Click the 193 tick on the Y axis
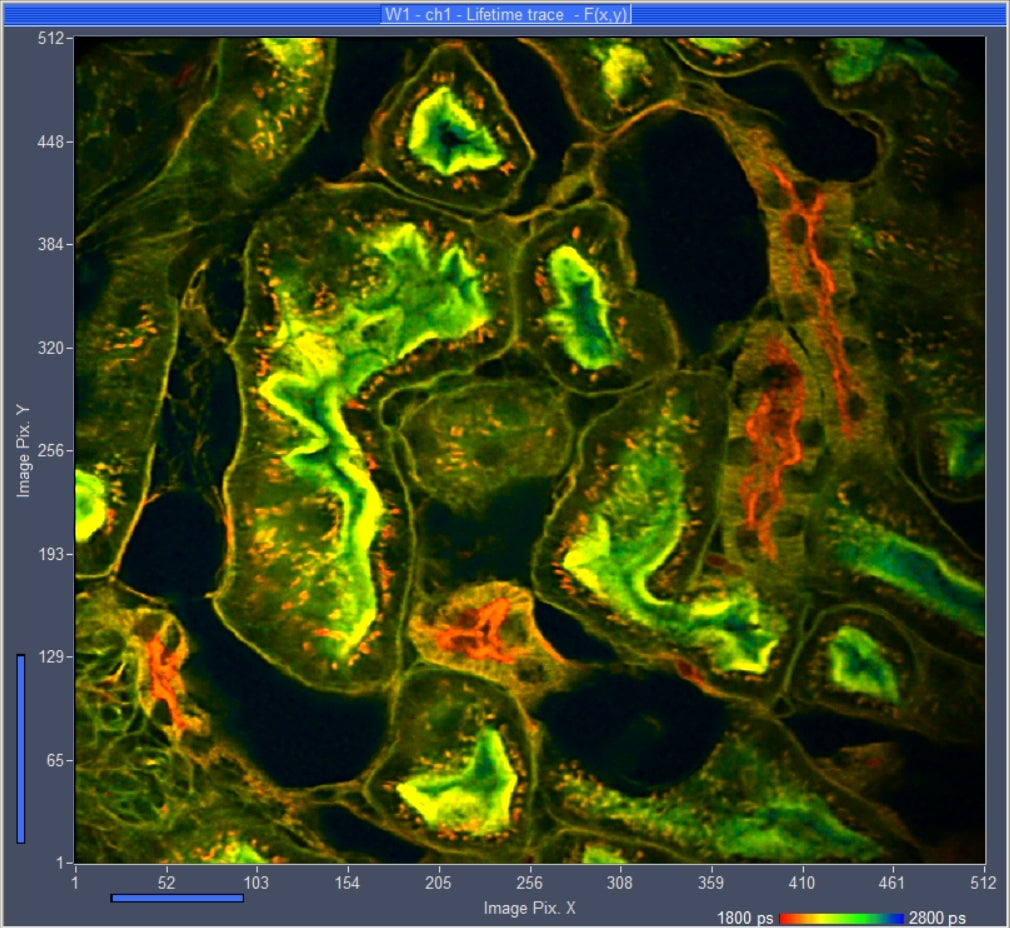Viewport: 1010px width, 928px height. click(x=51, y=554)
